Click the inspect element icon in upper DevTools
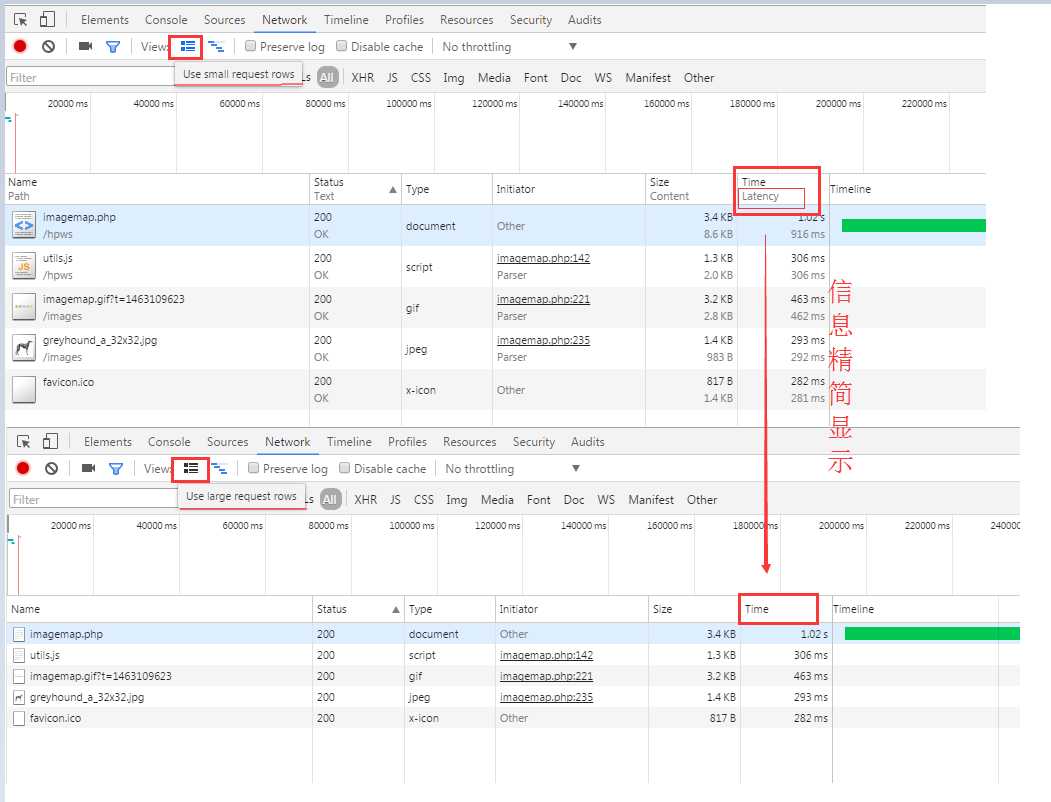Viewport: 1051px width, 802px height. 21,19
